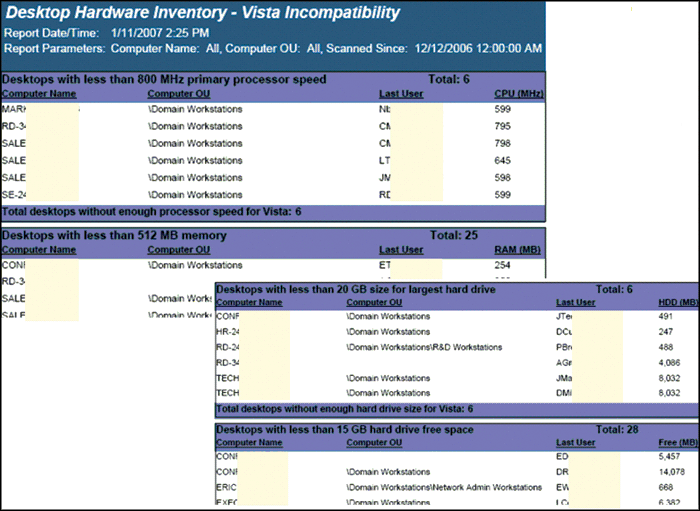700x511 pixels.
Task: Click 'Total: 6' in largest hard drive heading
Action: (614, 289)
